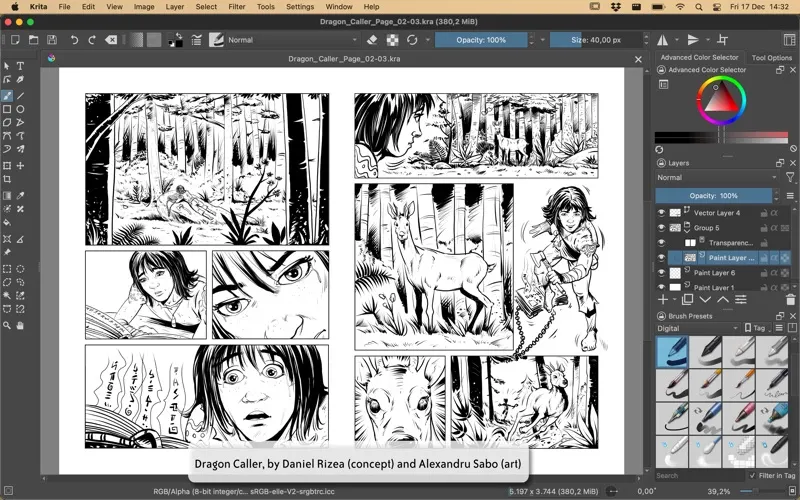Duplicate the current layer

click(x=688, y=299)
